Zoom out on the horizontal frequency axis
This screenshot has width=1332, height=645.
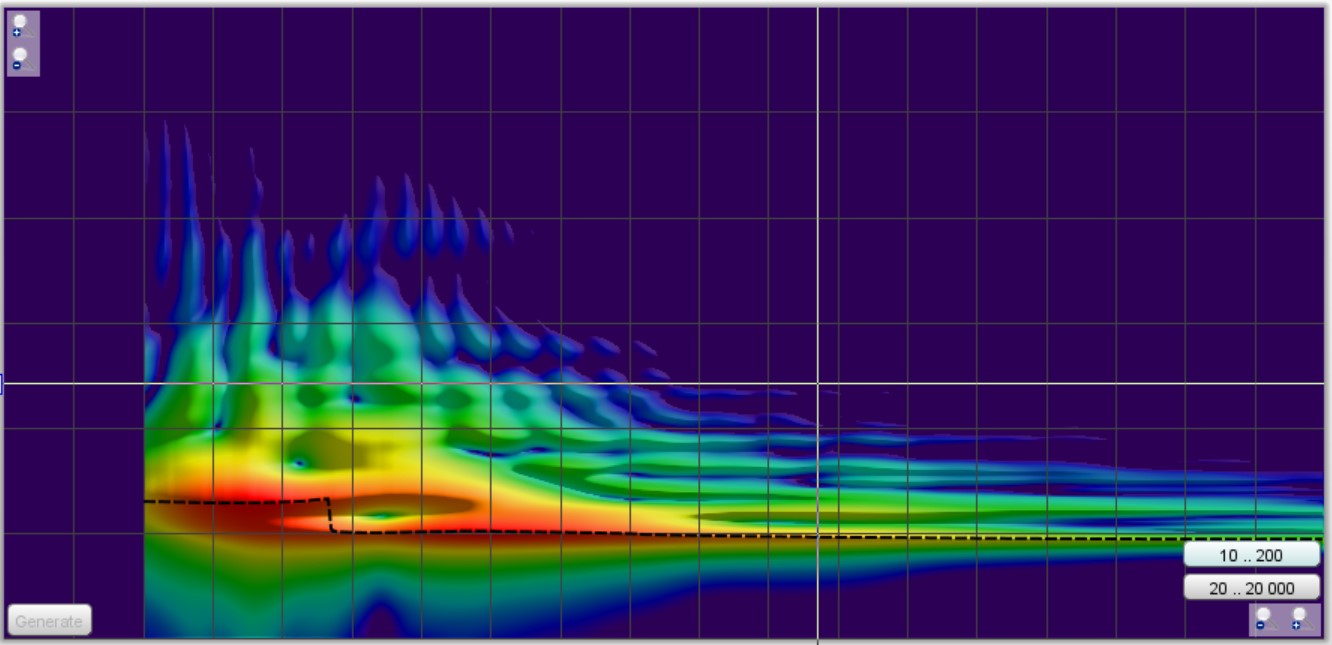[1266, 619]
